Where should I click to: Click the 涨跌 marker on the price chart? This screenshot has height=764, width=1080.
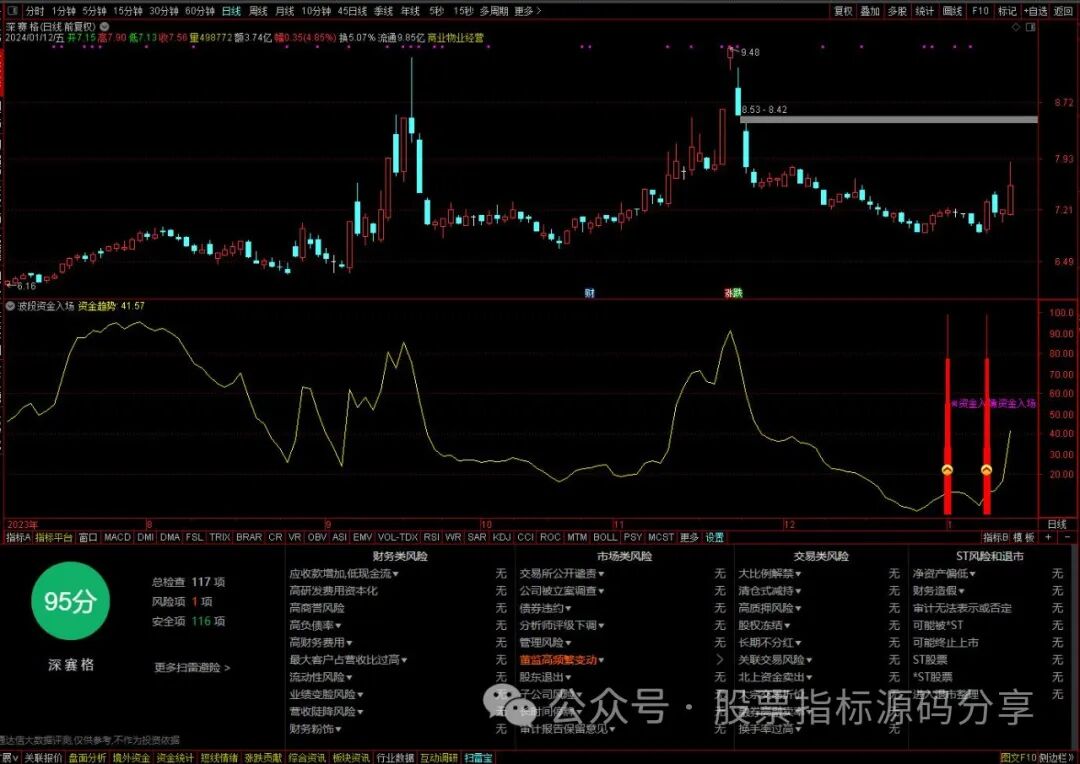[733, 293]
